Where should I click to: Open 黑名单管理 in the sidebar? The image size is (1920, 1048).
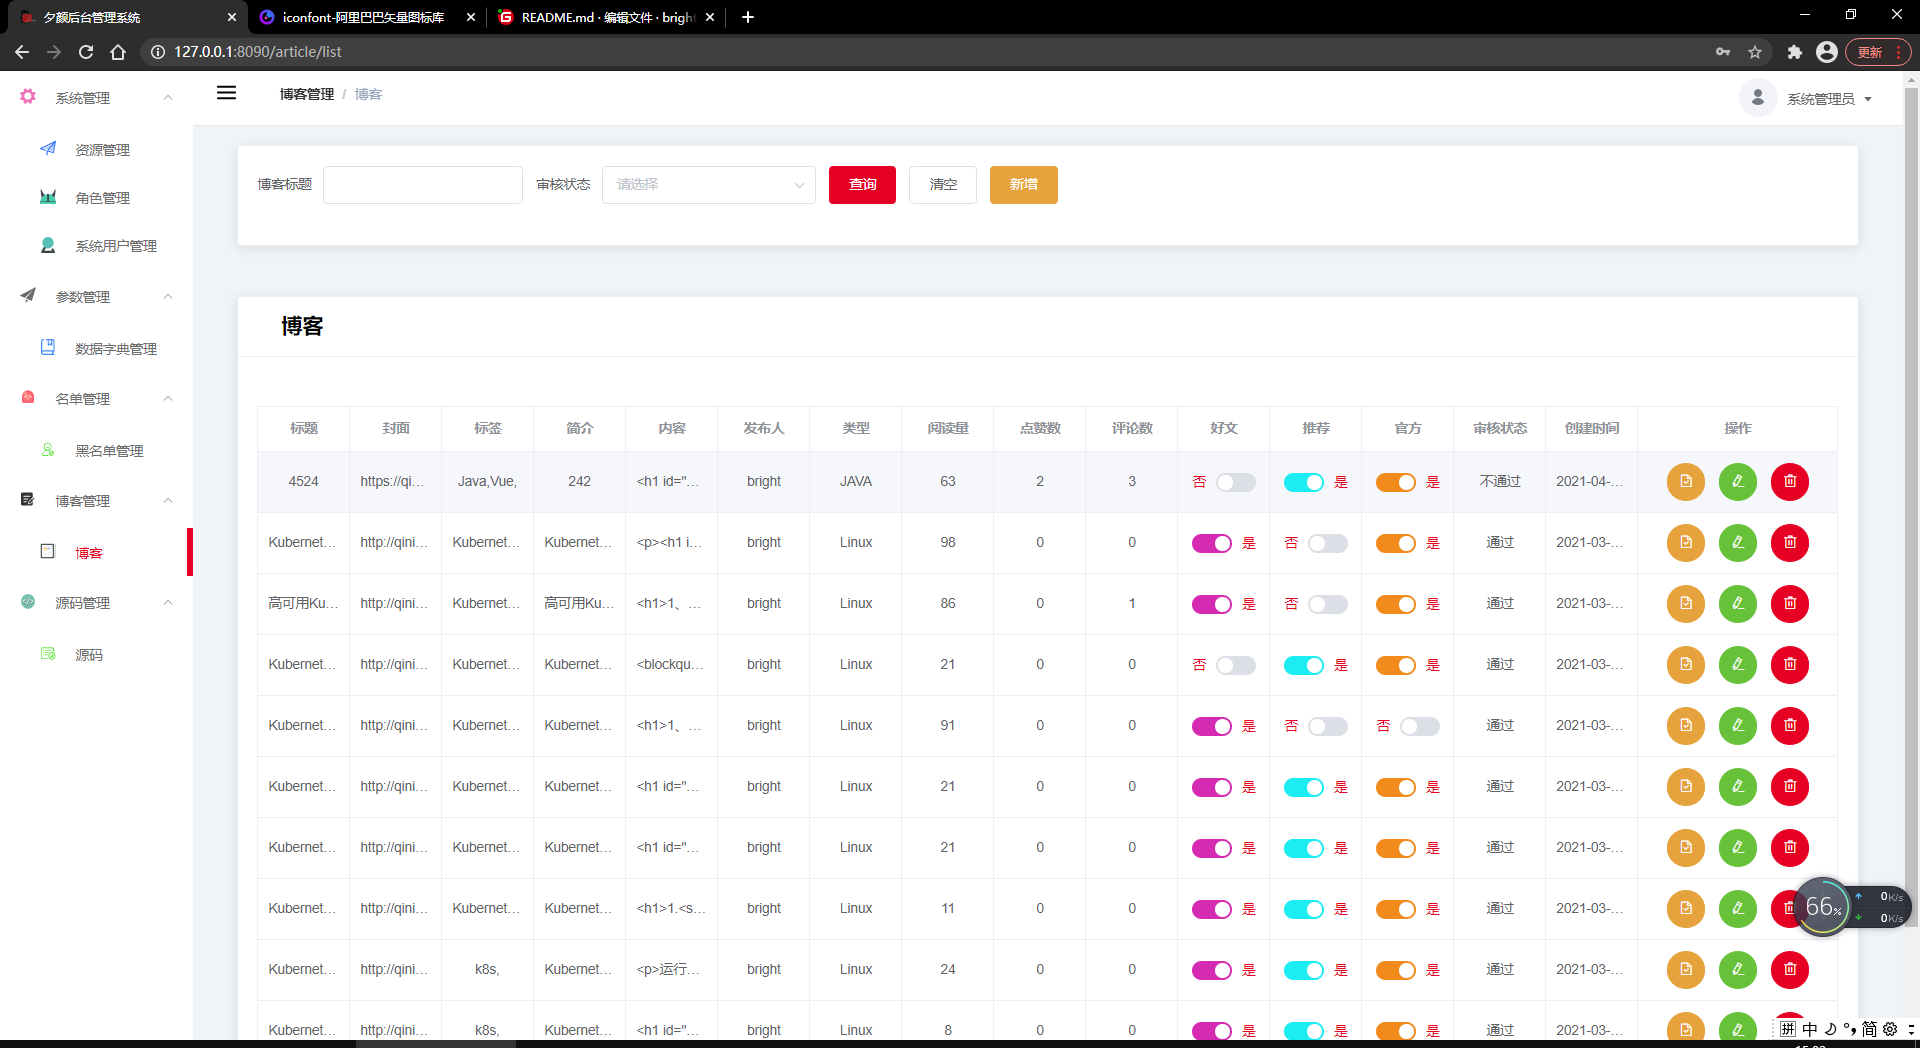coord(110,451)
